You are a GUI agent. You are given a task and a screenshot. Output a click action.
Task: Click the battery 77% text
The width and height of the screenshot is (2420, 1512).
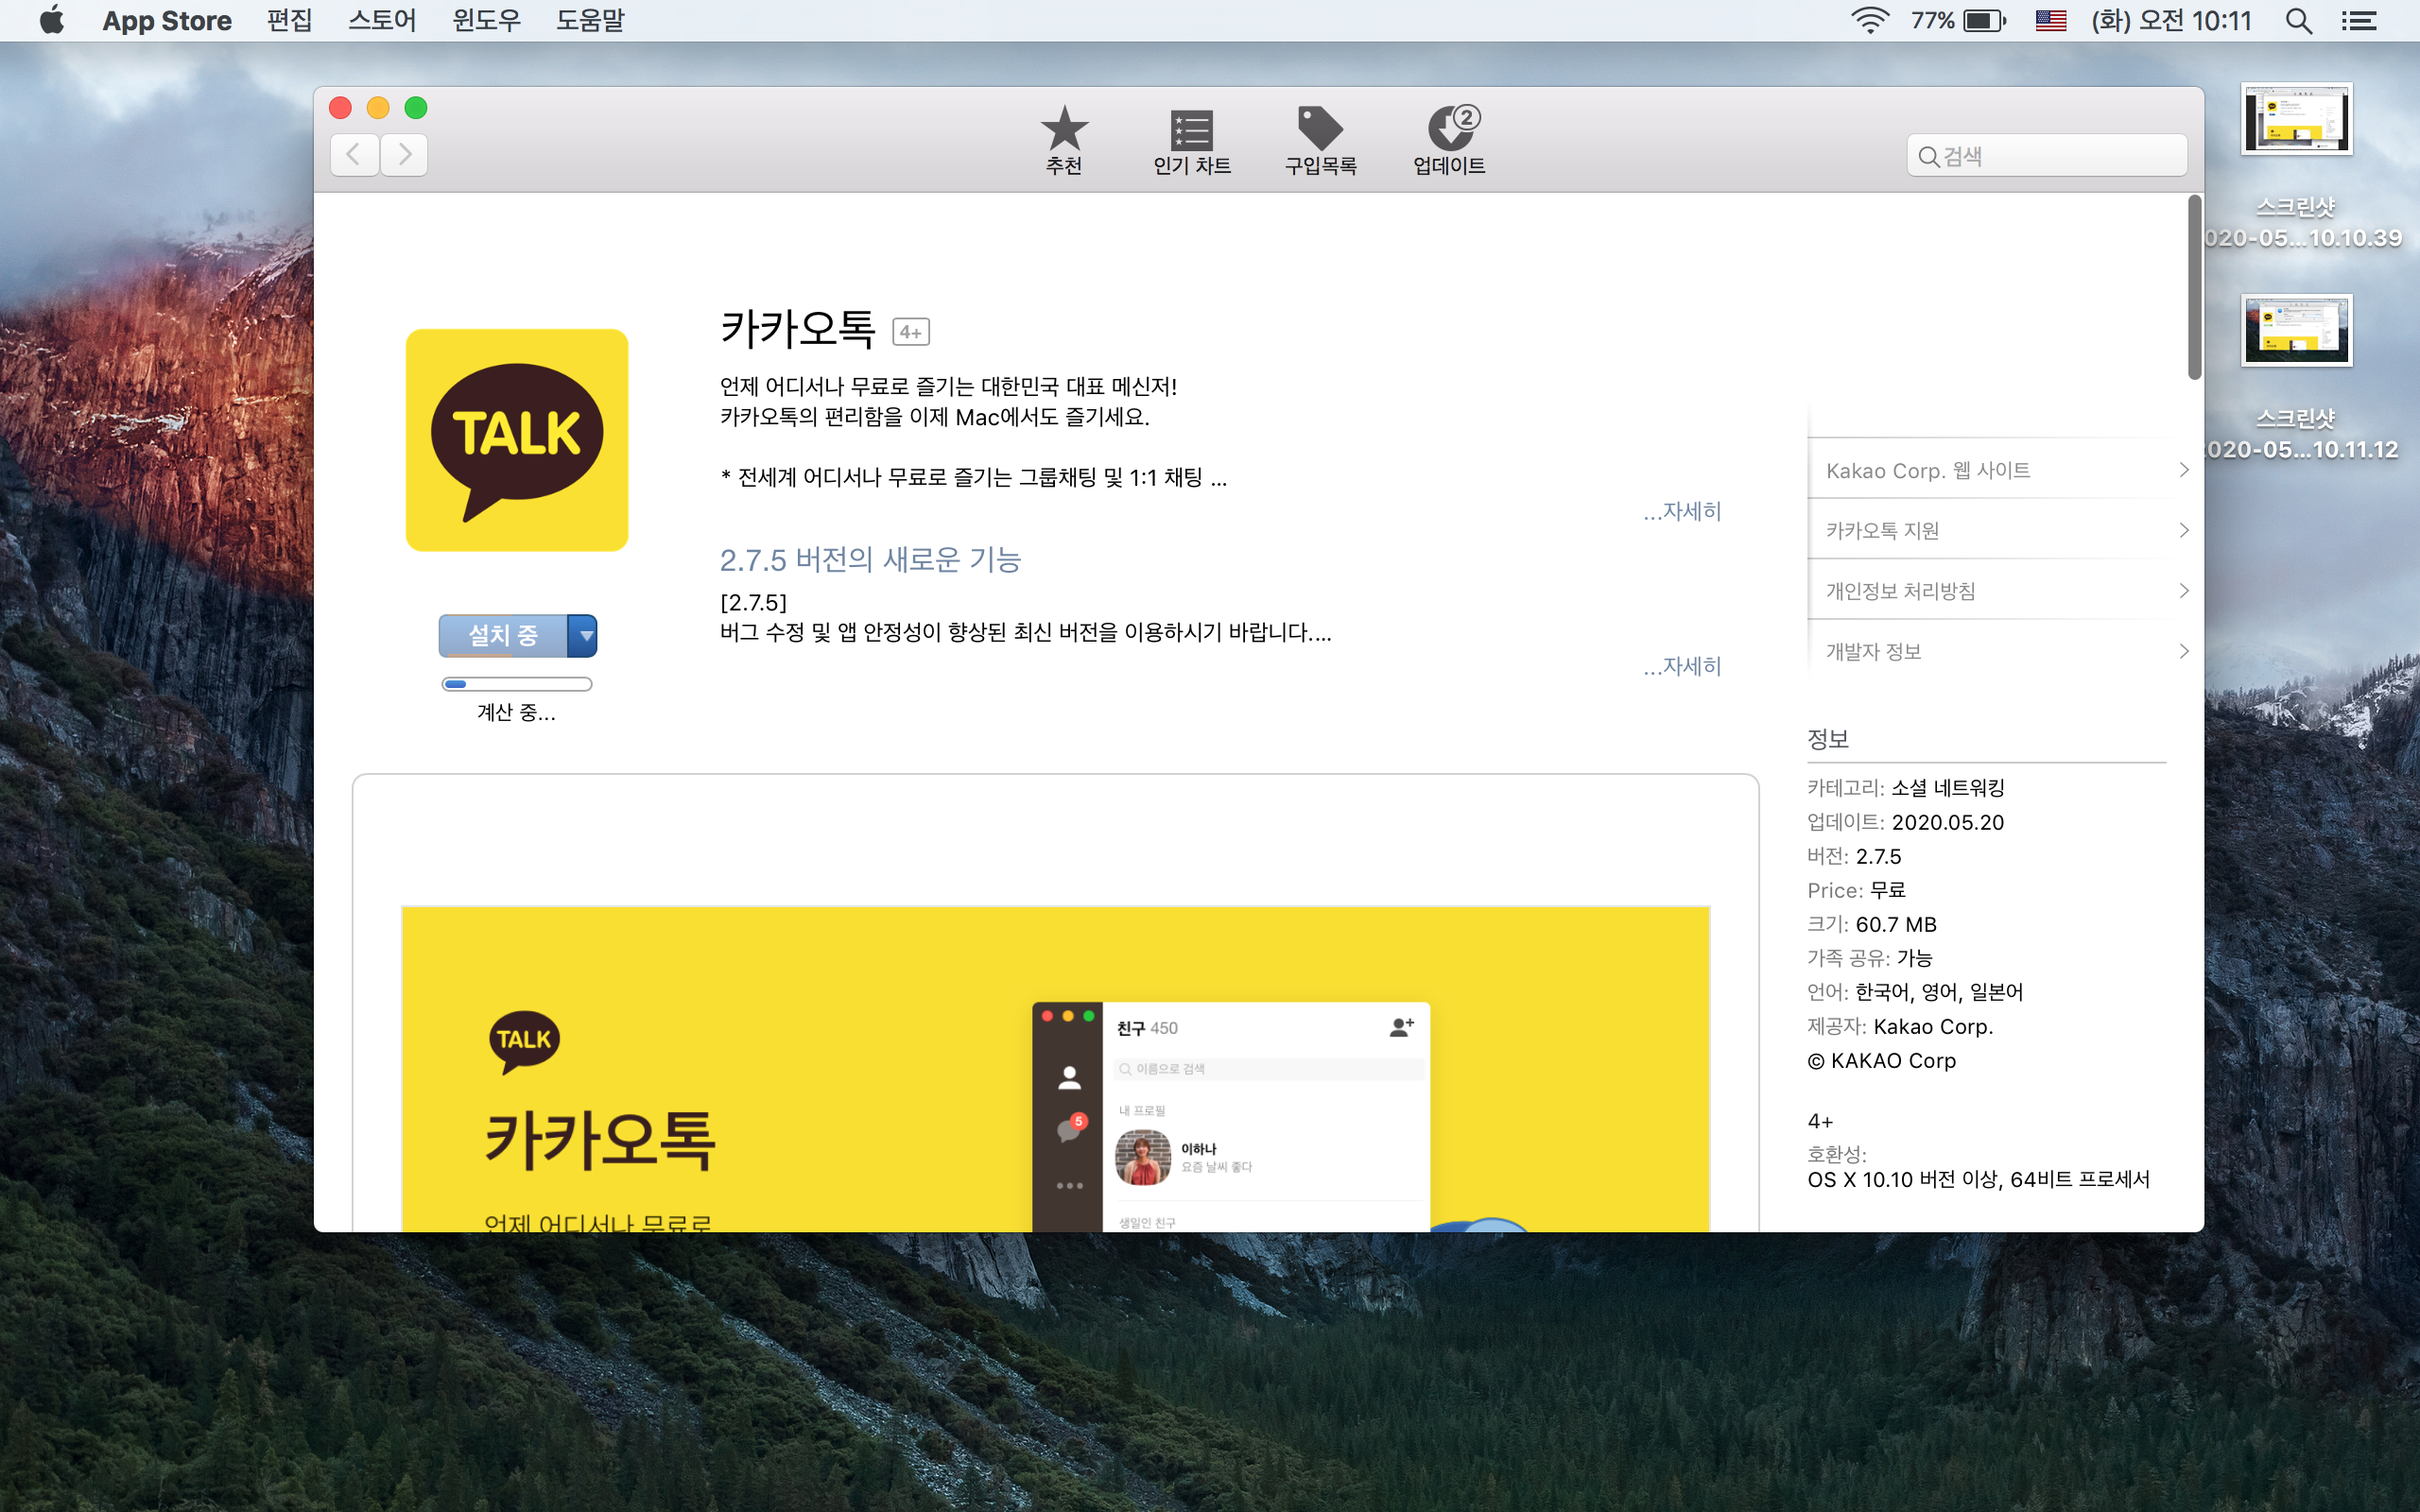click(1932, 20)
